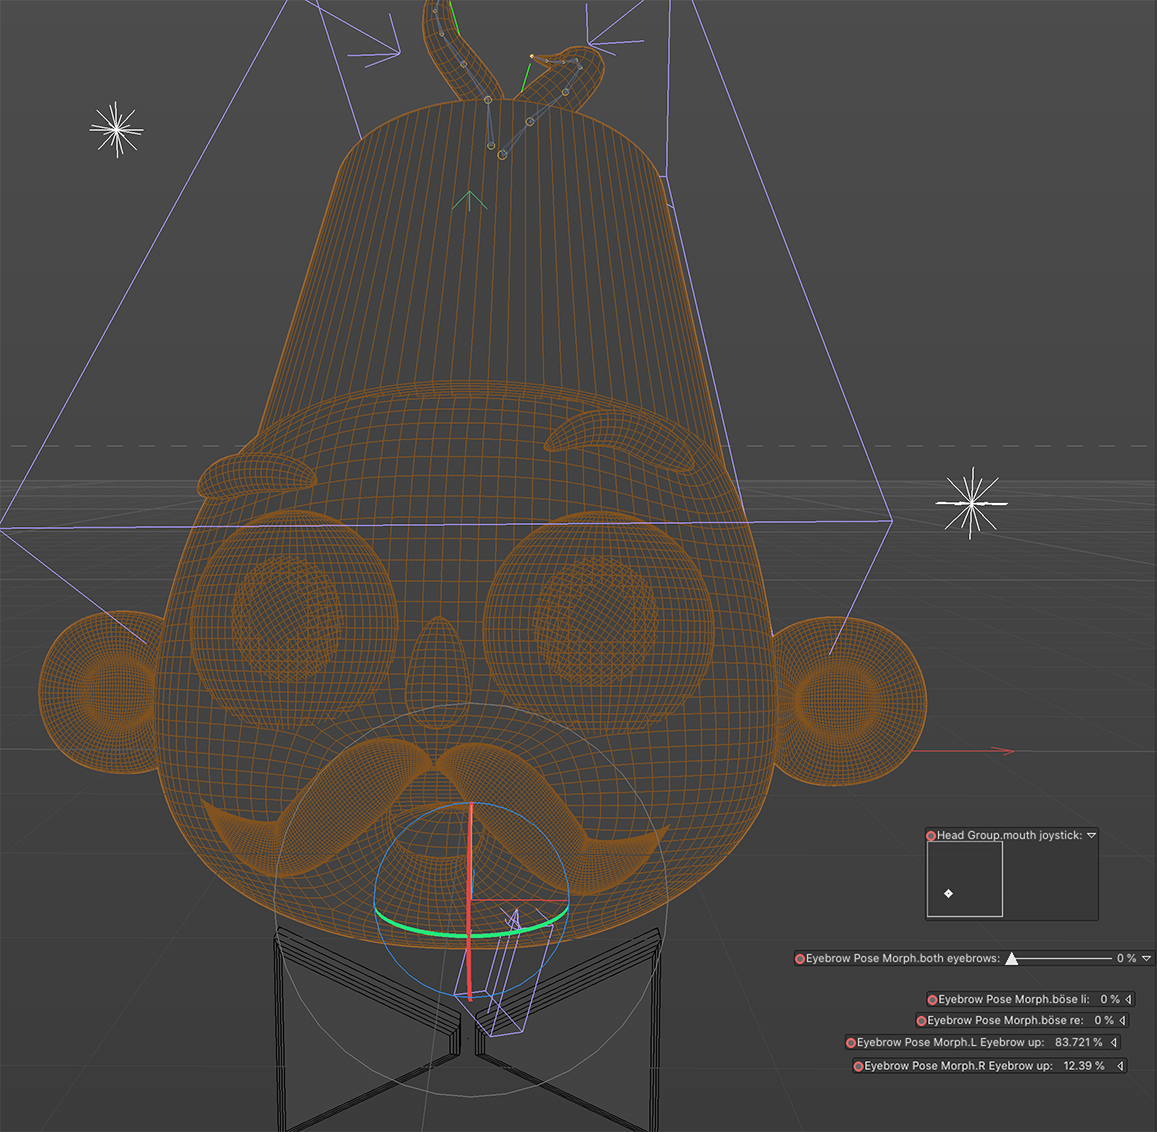Click inside the mouth joystick square field

(965, 880)
